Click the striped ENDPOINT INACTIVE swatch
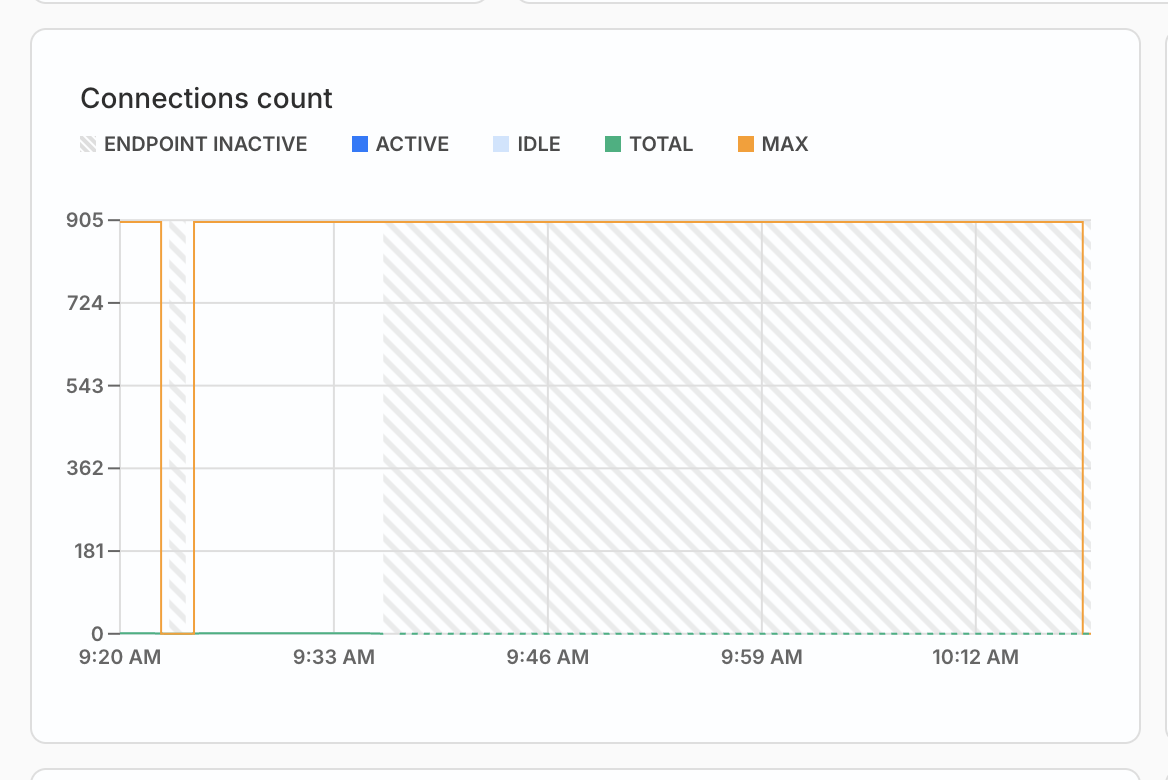Viewport: 1168px width, 780px height. point(88,144)
